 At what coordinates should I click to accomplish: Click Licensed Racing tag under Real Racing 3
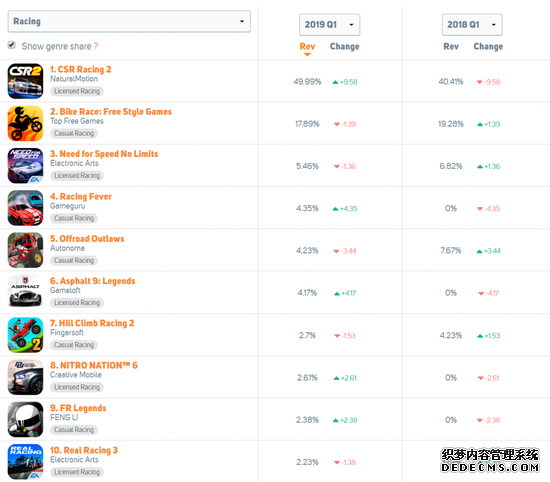77,472
